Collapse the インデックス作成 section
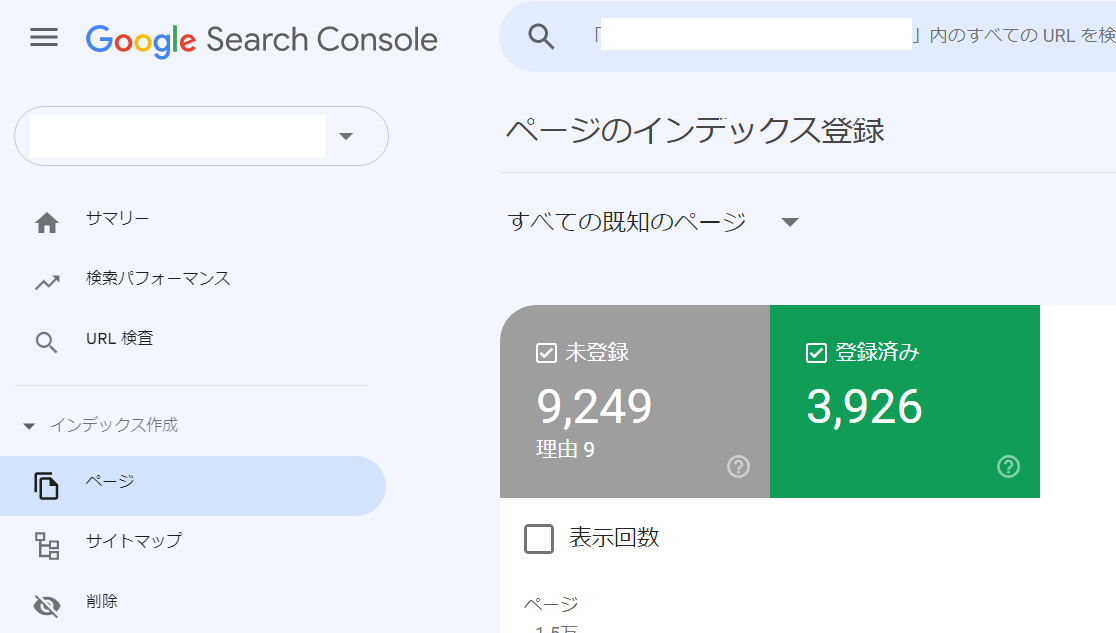Image resolution: width=1116 pixels, height=633 pixels. tap(29, 426)
